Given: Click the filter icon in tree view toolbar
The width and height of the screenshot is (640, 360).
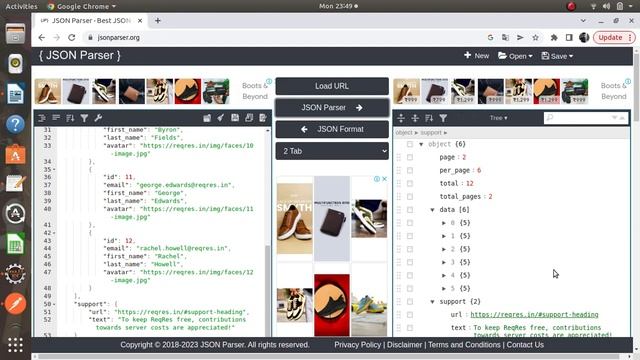Looking at the screenshot, I should 443,118.
